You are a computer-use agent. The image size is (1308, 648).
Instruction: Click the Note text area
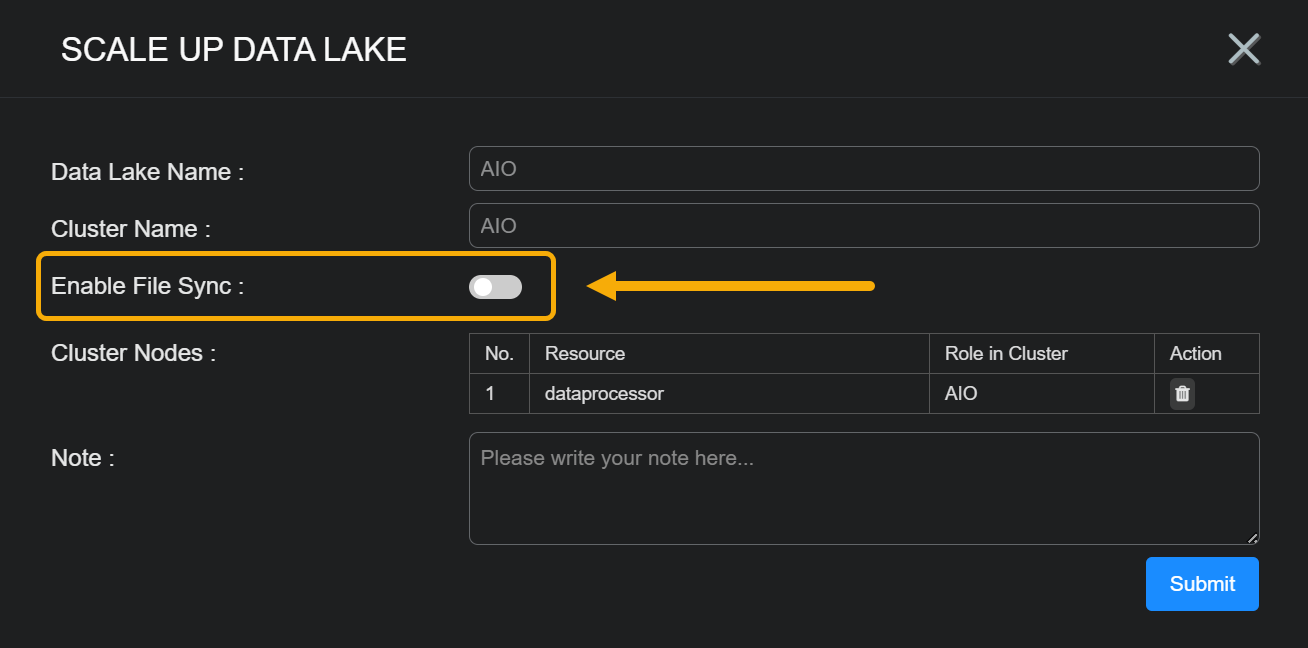(863, 488)
